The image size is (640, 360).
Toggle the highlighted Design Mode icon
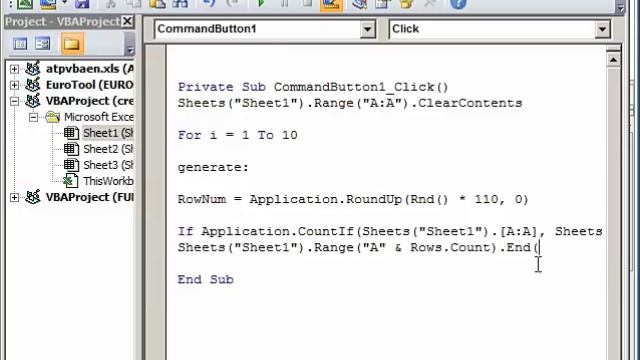tap(331, 5)
